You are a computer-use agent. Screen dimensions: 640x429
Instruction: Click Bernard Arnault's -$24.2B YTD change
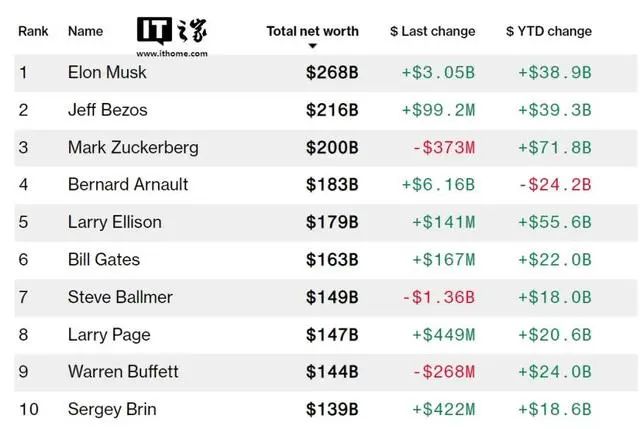tap(555, 185)
